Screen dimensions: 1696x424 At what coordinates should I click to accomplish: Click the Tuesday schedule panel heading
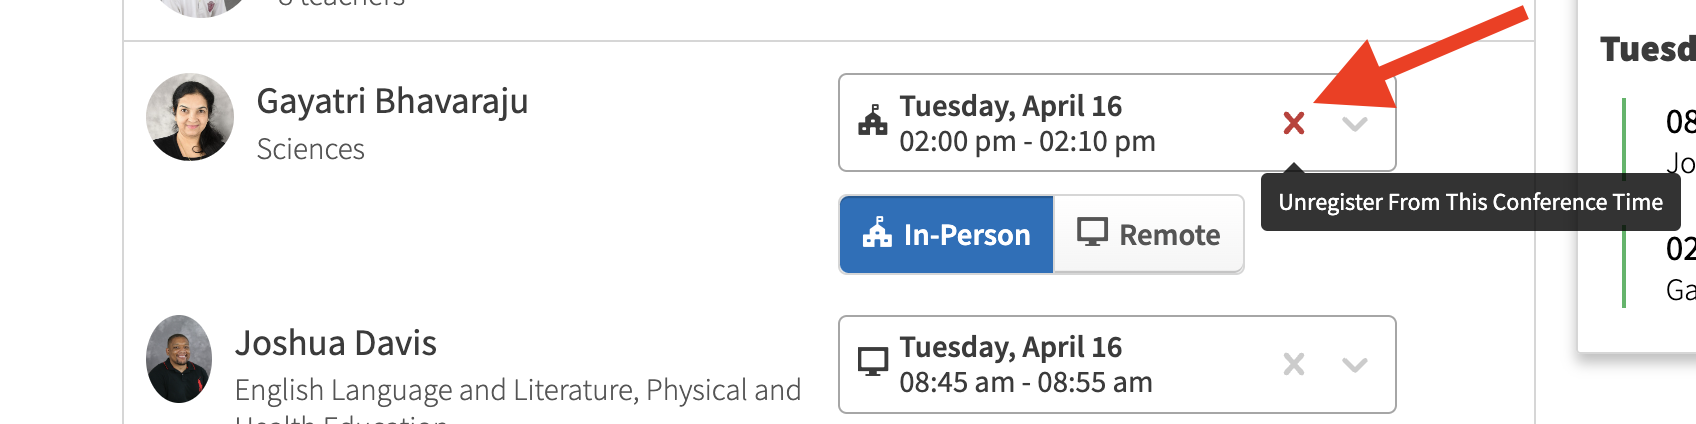coord(1647,48)
